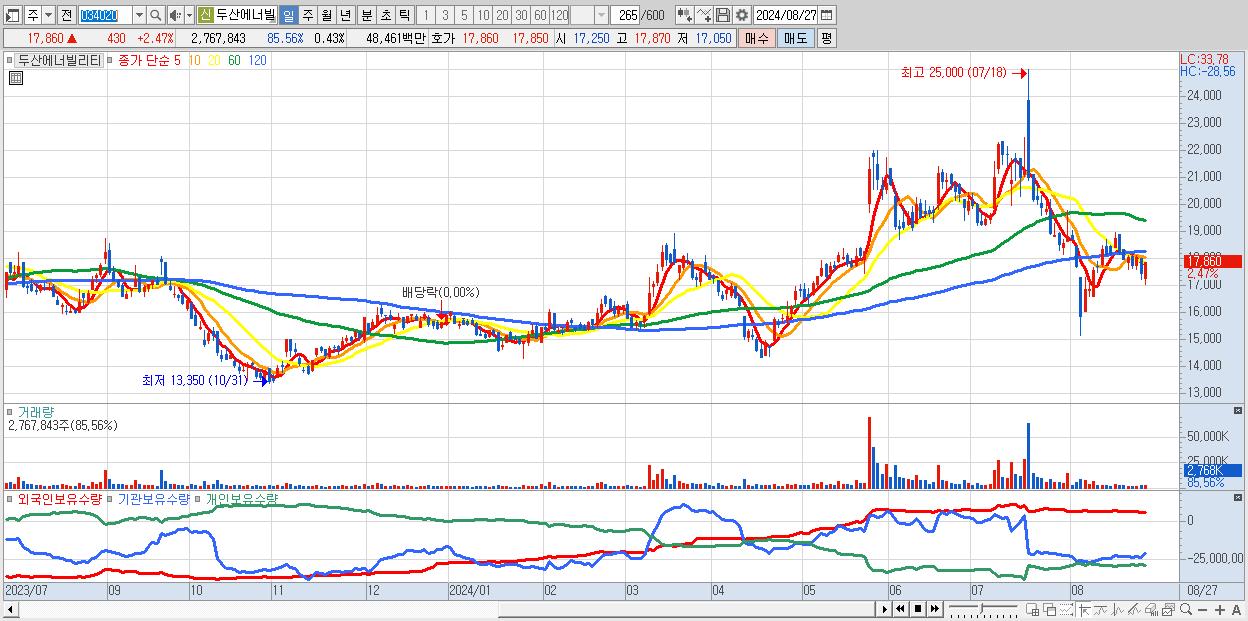Edit the candle count field 265
Image resolution: width=1248 pixels, height=621 pixels.
coord(626,15)
